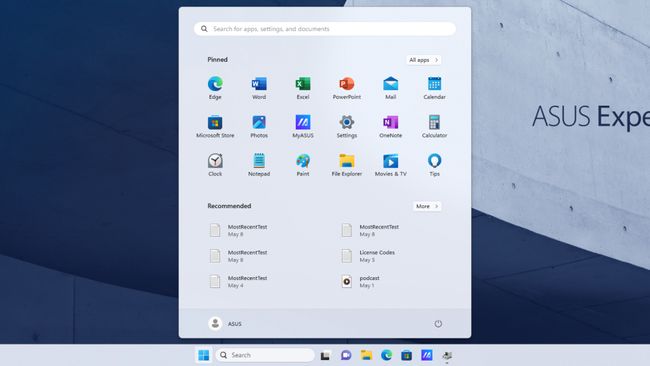Open Microsoft Store from the taskbar
This screenshot has width=650, height=366.
(406, 355)
